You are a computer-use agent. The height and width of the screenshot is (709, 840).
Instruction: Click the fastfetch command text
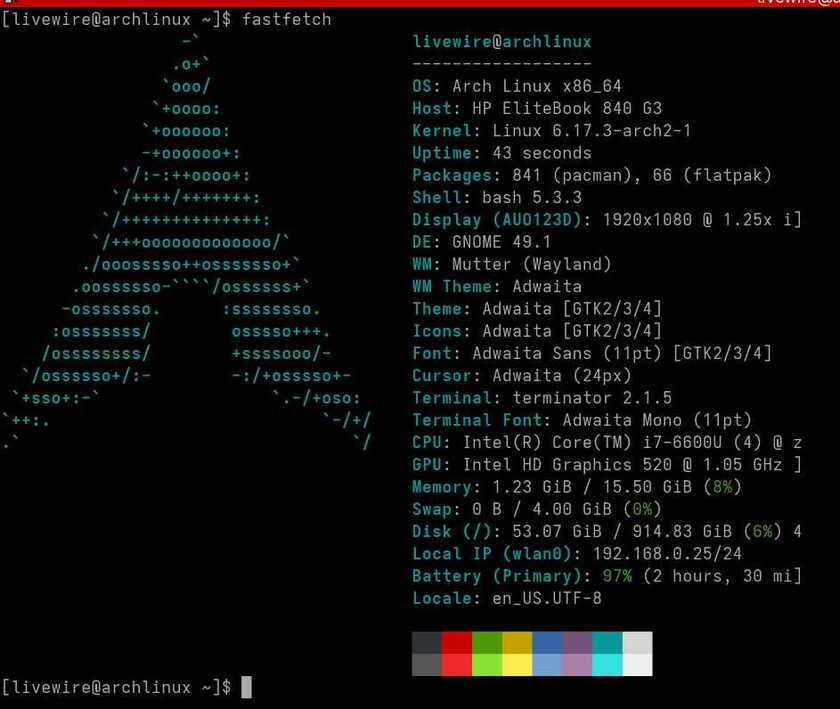287,19
